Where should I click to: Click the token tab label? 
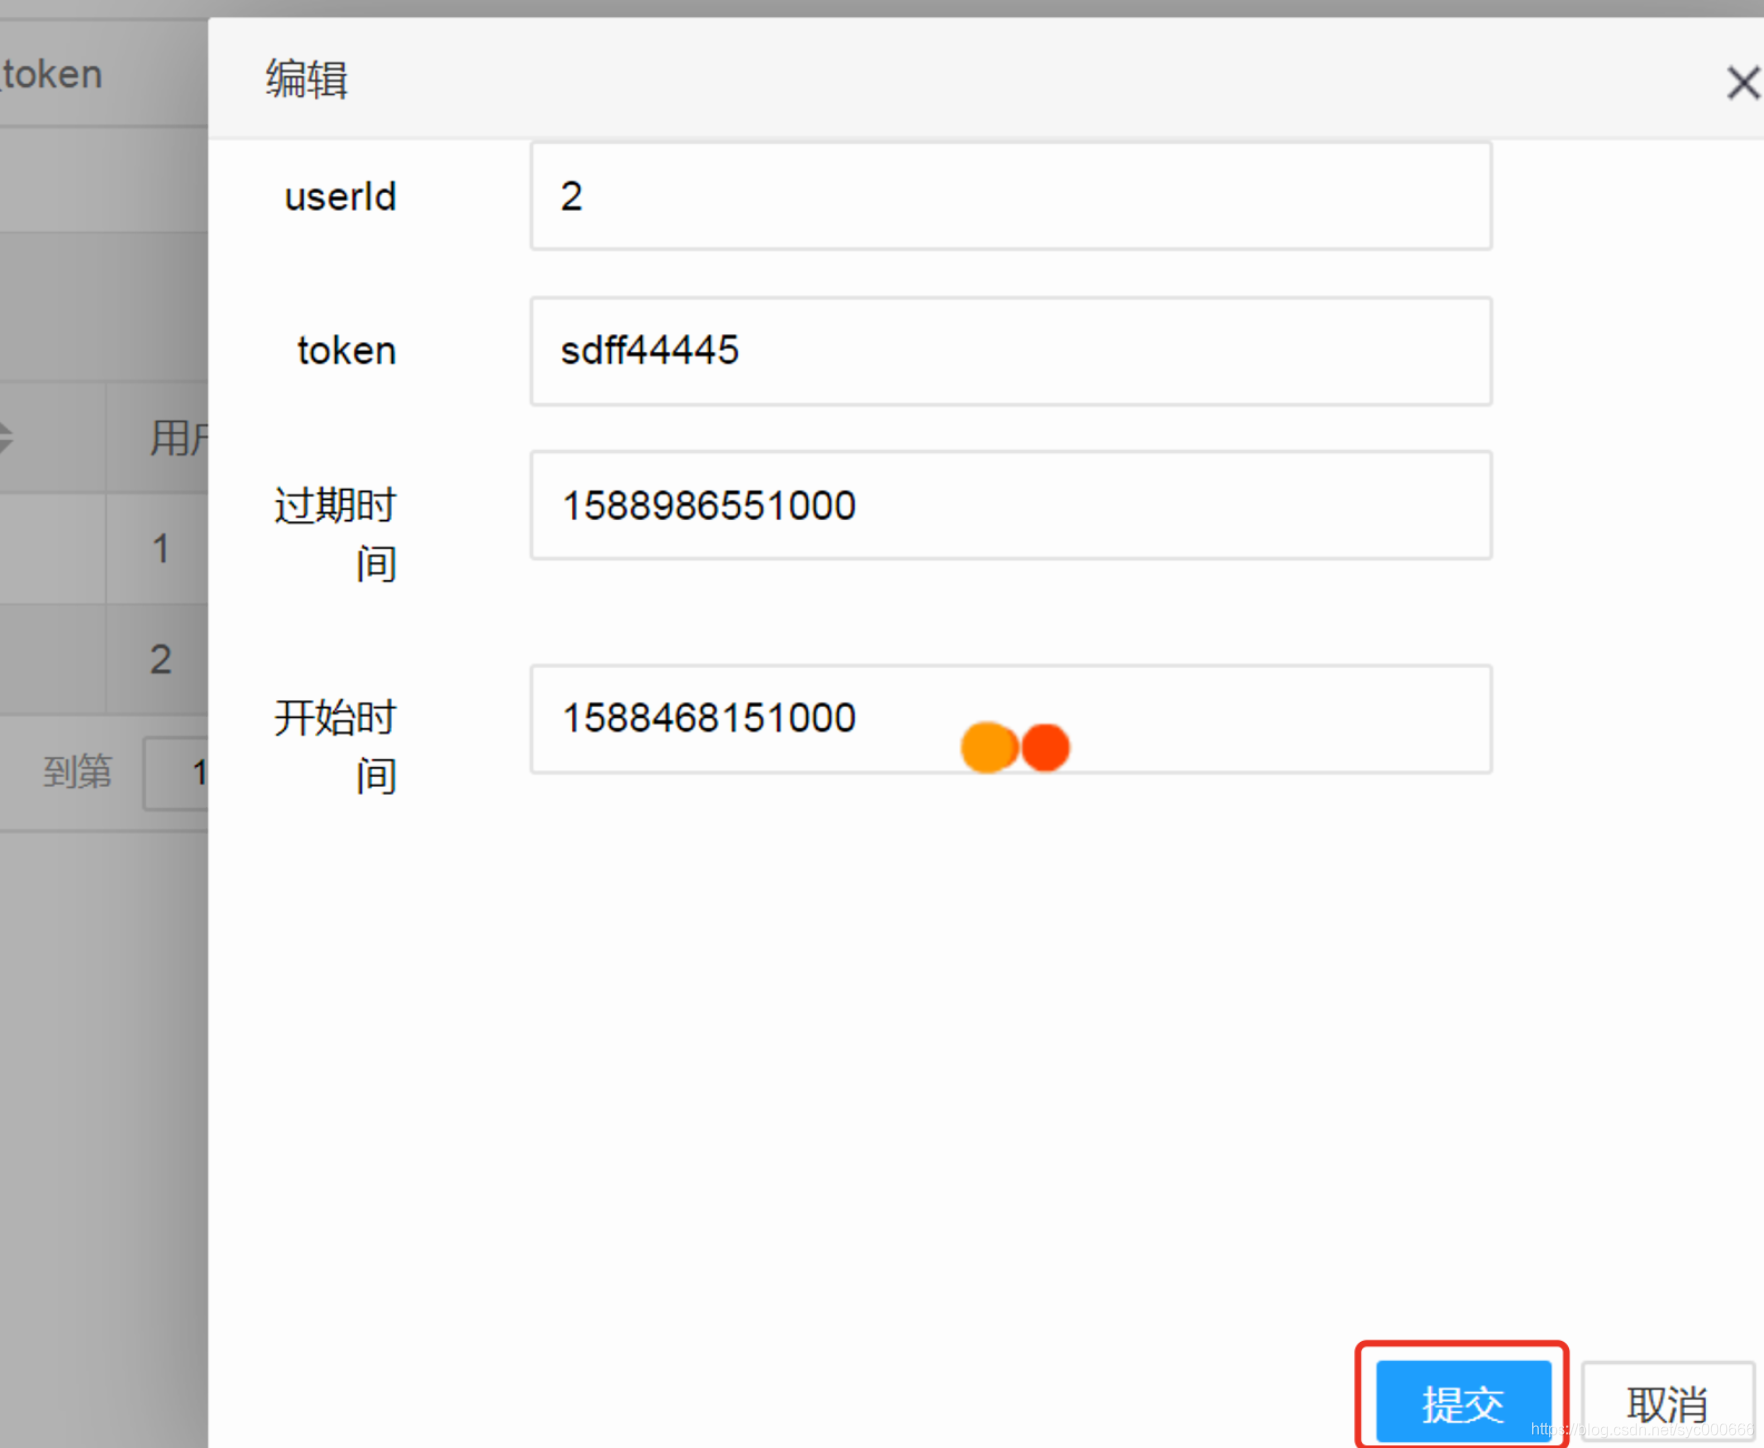[x=52, y=72]
